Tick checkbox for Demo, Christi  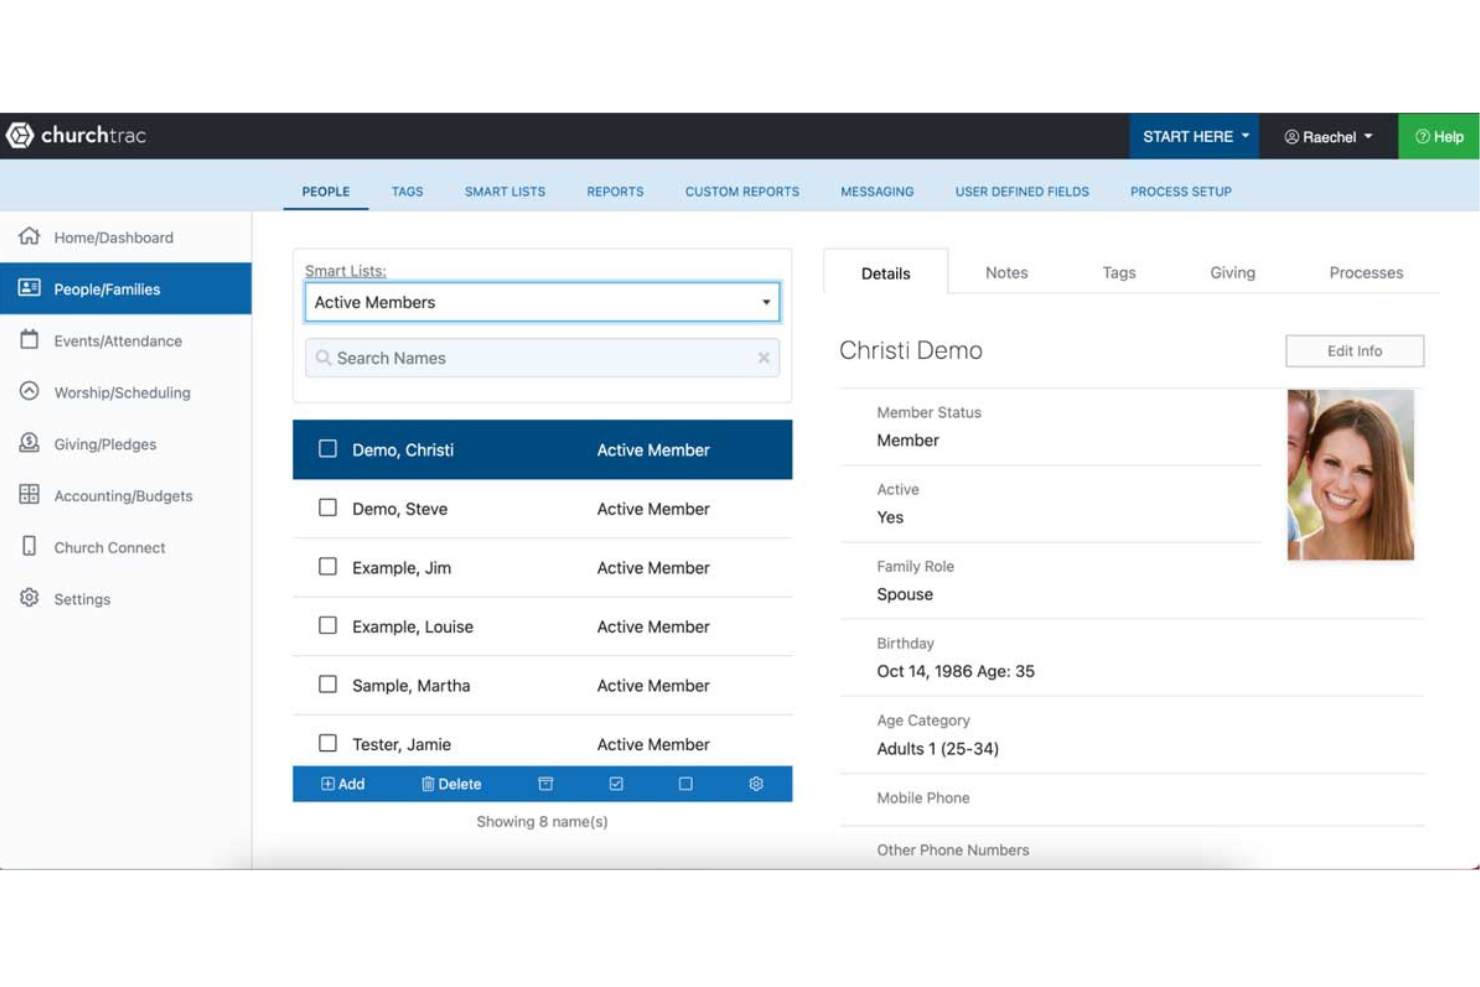pyautogui.click(x=328, y=449)
